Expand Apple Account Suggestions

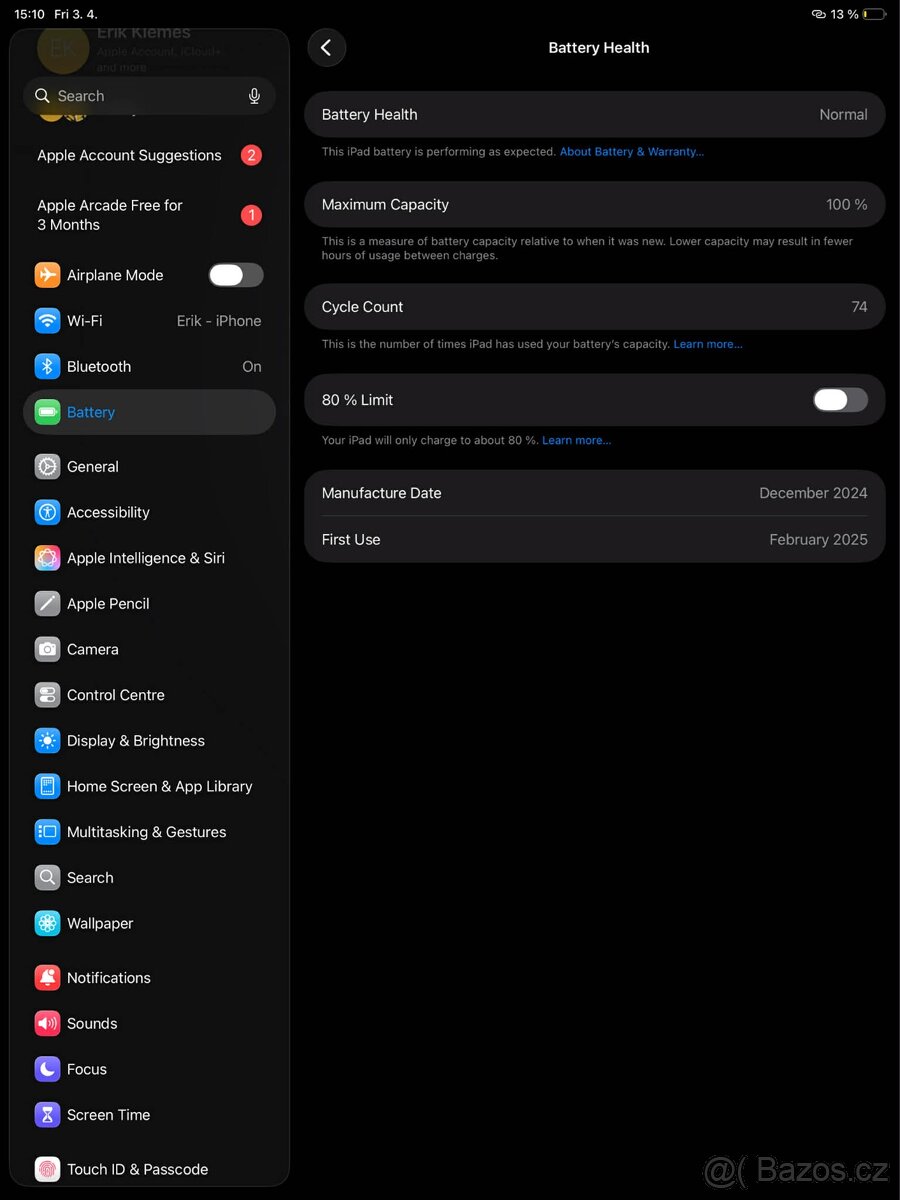pyautogui.click(x=128, y=155)
